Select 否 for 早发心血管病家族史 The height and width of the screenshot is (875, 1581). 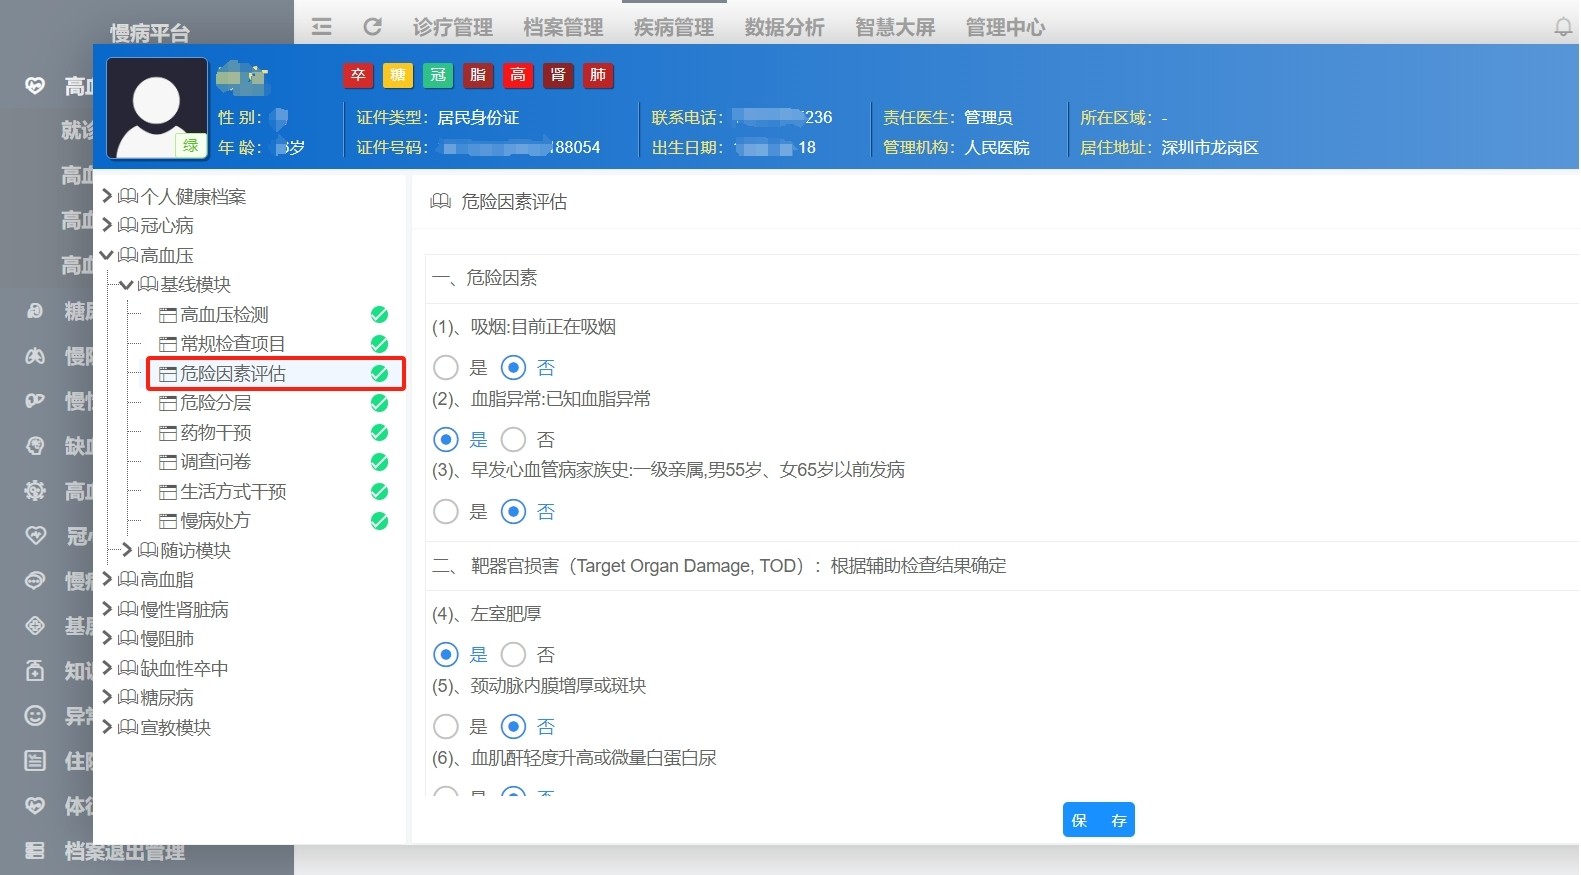tap(513, 512)
